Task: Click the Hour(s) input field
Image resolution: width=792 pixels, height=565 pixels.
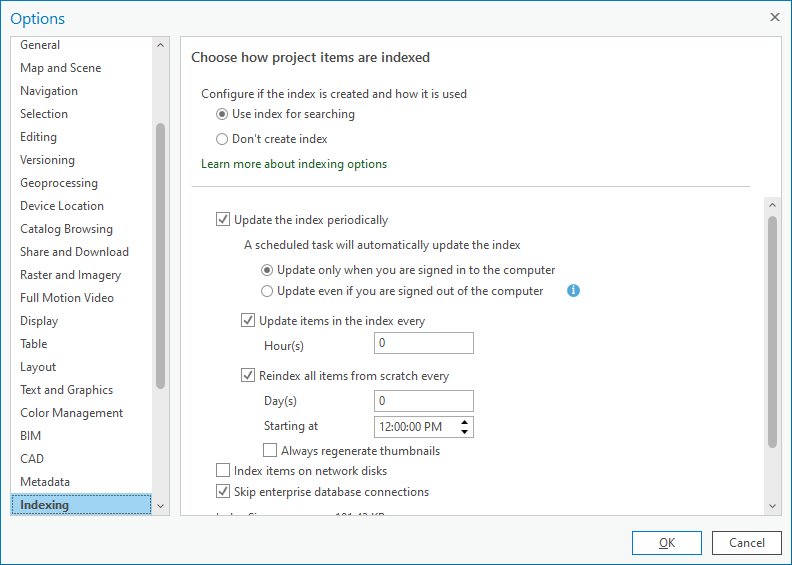Action: (423, 344)
